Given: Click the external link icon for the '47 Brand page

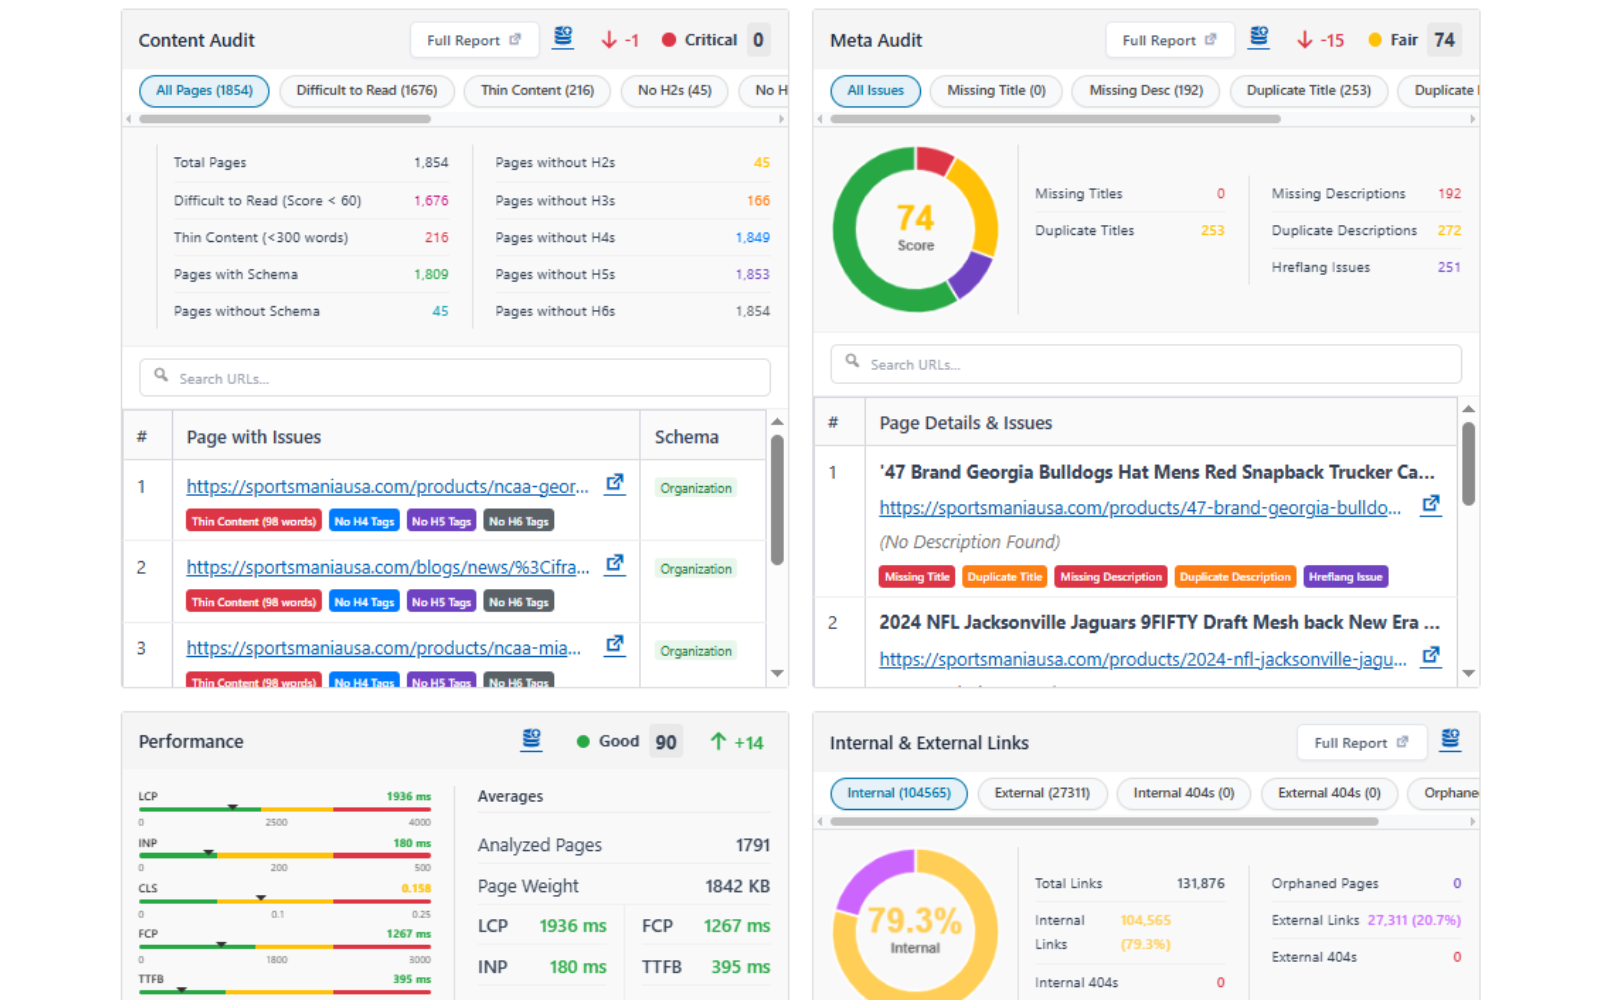Looking at the screenshot, I should (1430, 505).
